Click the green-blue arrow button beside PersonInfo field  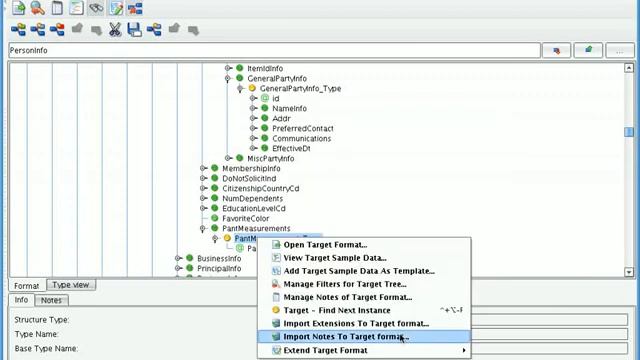point(588,51)
